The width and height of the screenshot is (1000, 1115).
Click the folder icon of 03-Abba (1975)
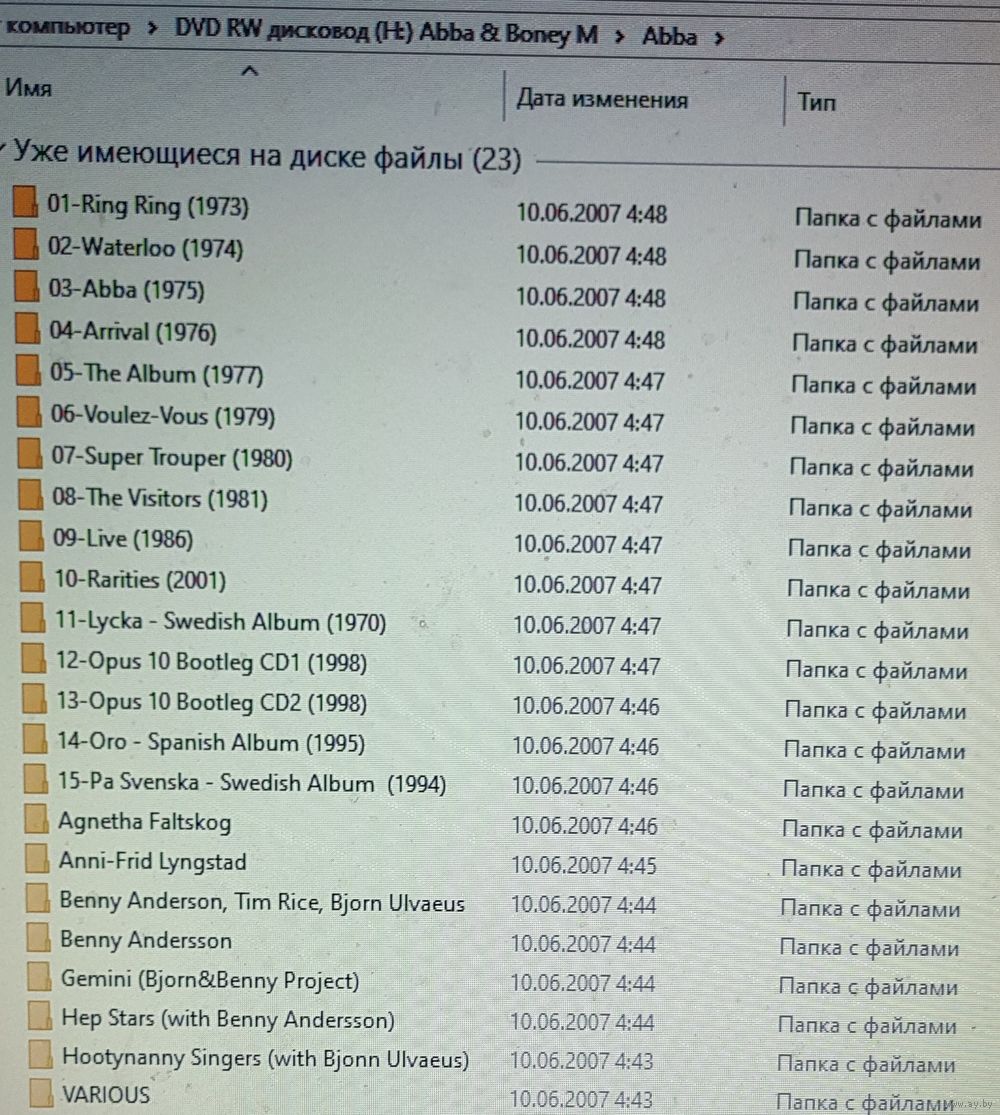point(27,286)
